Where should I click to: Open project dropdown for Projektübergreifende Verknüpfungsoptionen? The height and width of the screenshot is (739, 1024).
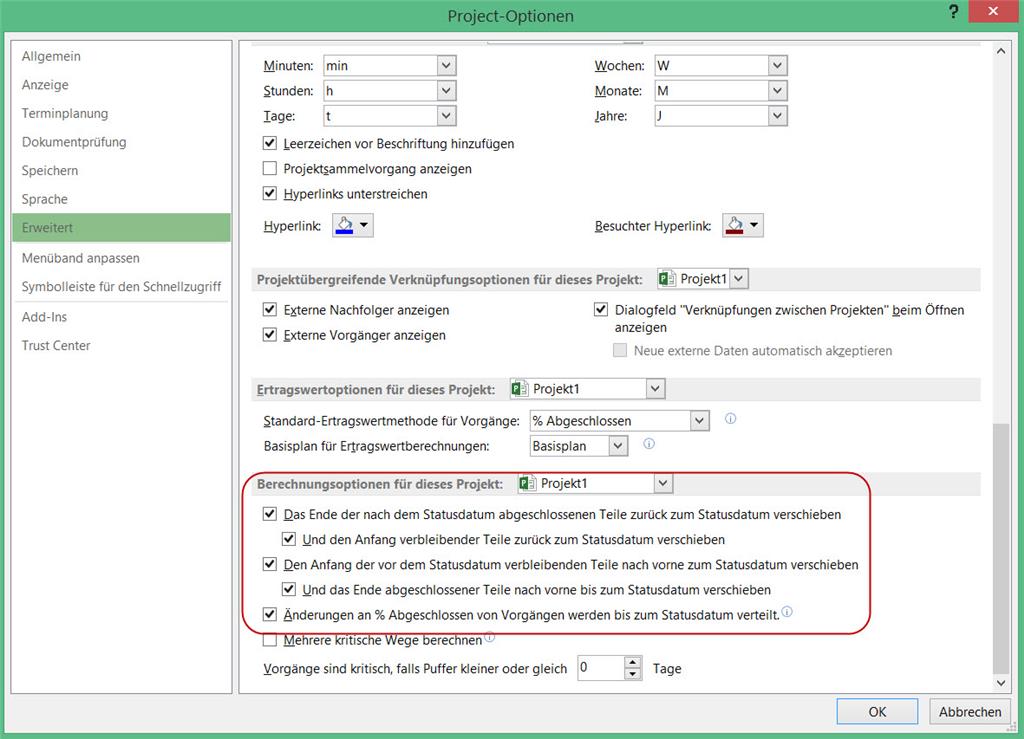[739, 279]
